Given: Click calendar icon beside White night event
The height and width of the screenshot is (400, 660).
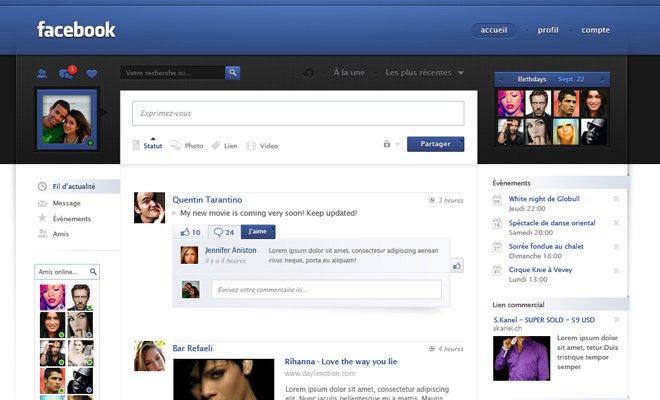Looking at the screenshot, I should click(x=497, y=200).
